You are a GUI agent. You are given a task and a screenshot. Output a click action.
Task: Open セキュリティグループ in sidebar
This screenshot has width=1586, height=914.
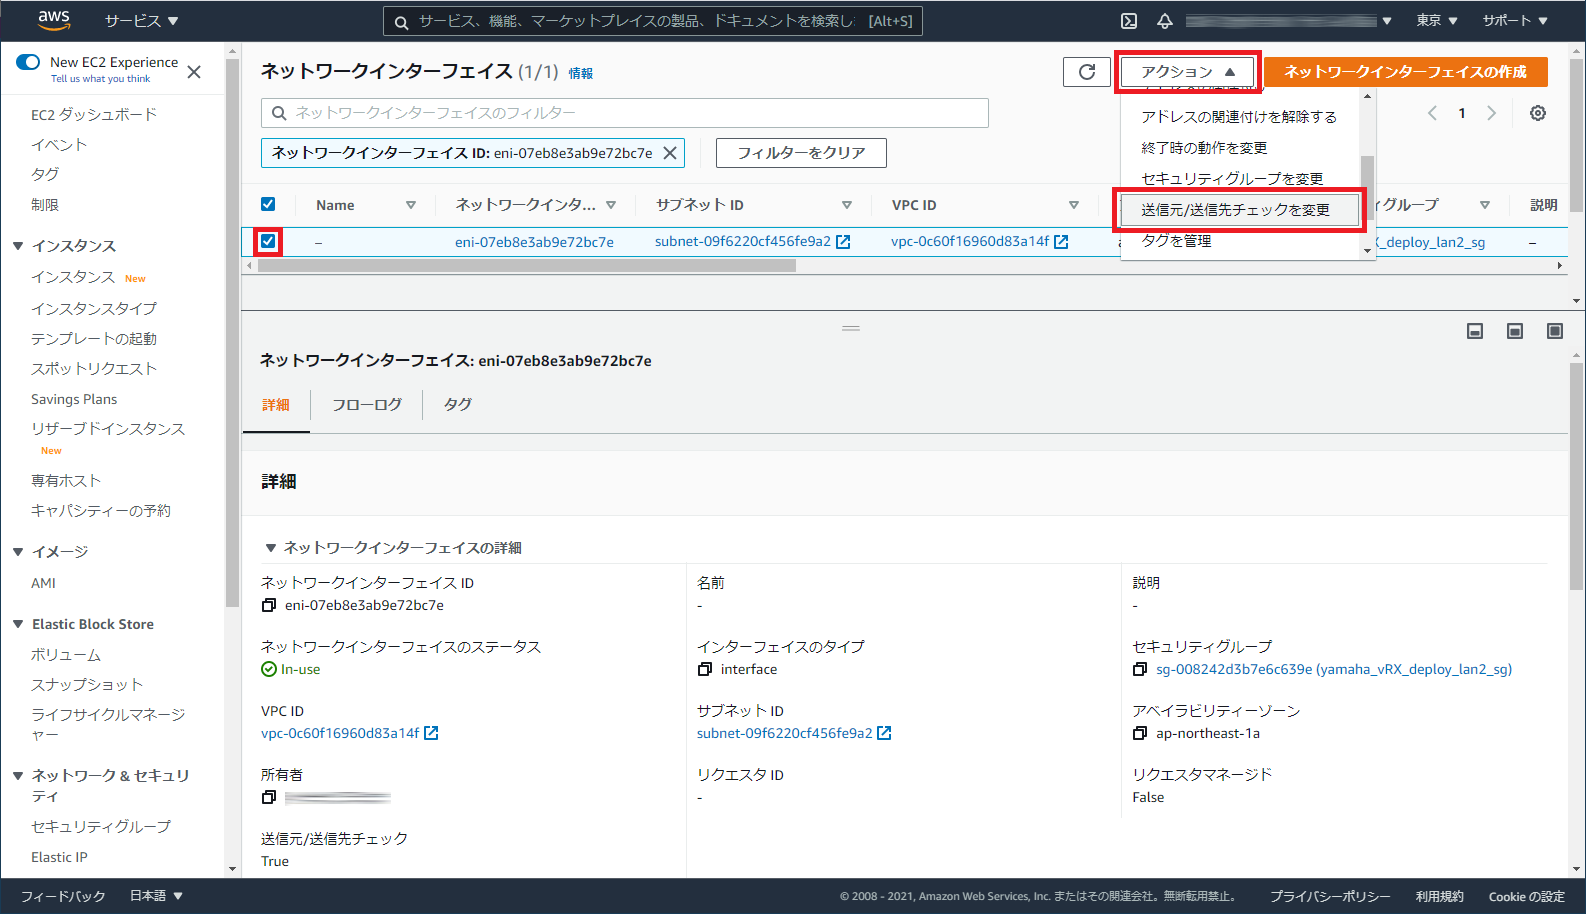pos(101,827)
